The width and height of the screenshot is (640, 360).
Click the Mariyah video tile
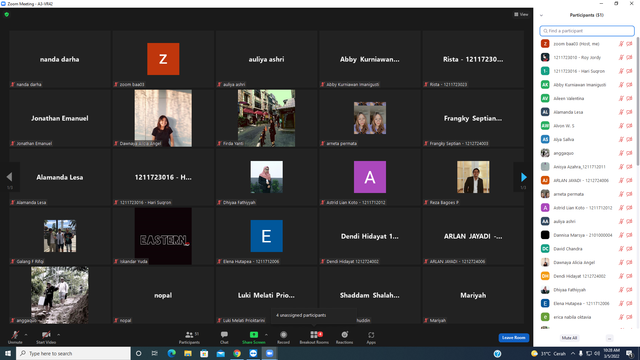(473, 295)
